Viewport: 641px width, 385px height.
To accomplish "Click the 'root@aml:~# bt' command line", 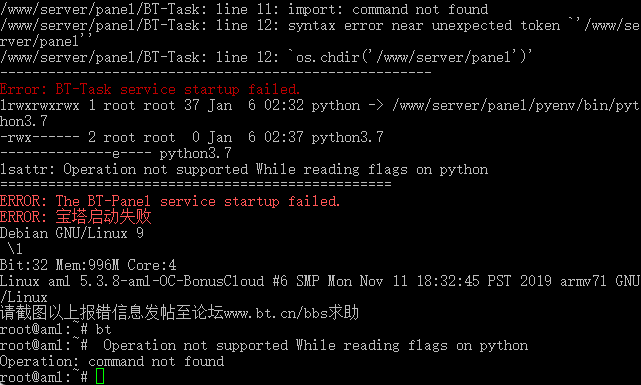I will (x=56, y=329).
